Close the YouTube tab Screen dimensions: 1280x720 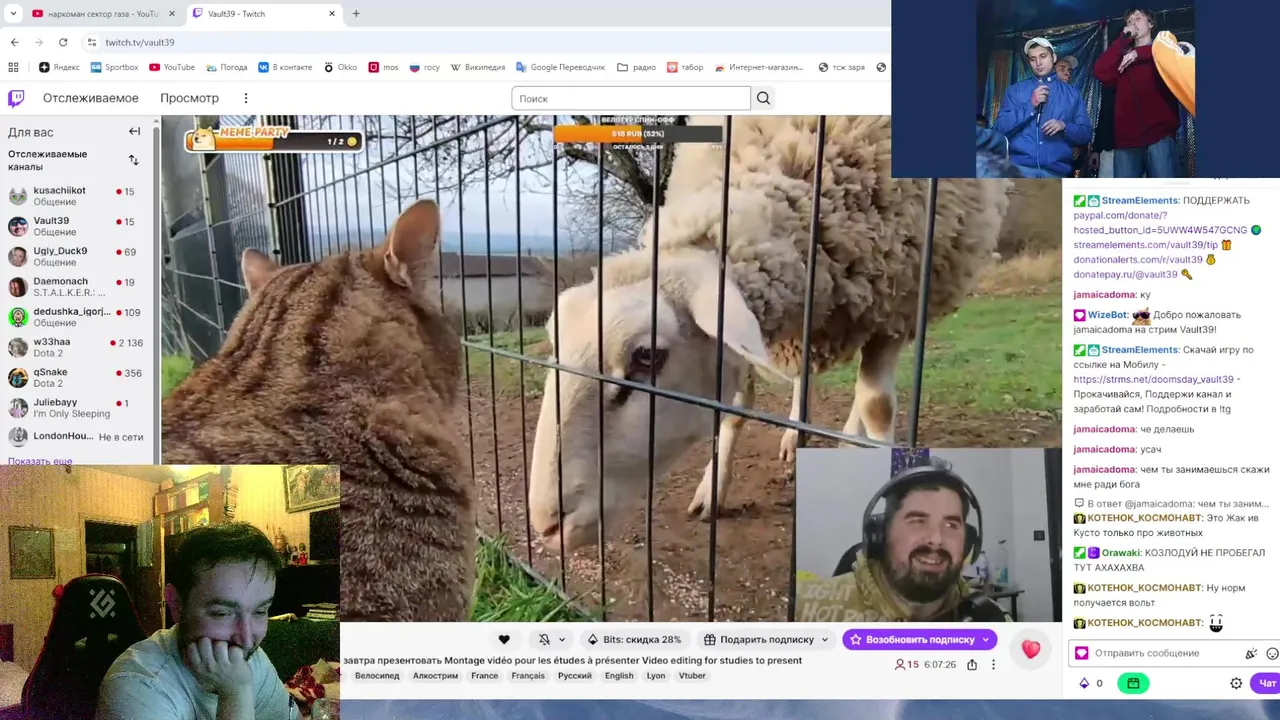(171, 14)
